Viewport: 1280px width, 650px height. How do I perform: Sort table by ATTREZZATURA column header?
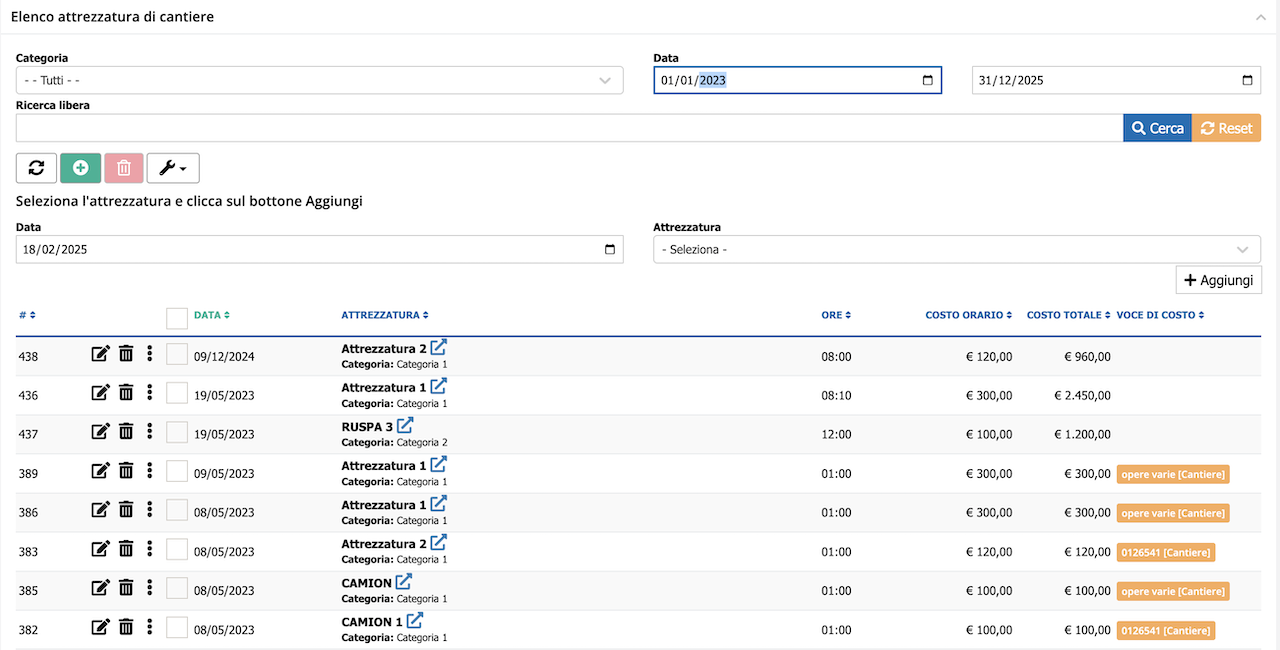[385, 315]
